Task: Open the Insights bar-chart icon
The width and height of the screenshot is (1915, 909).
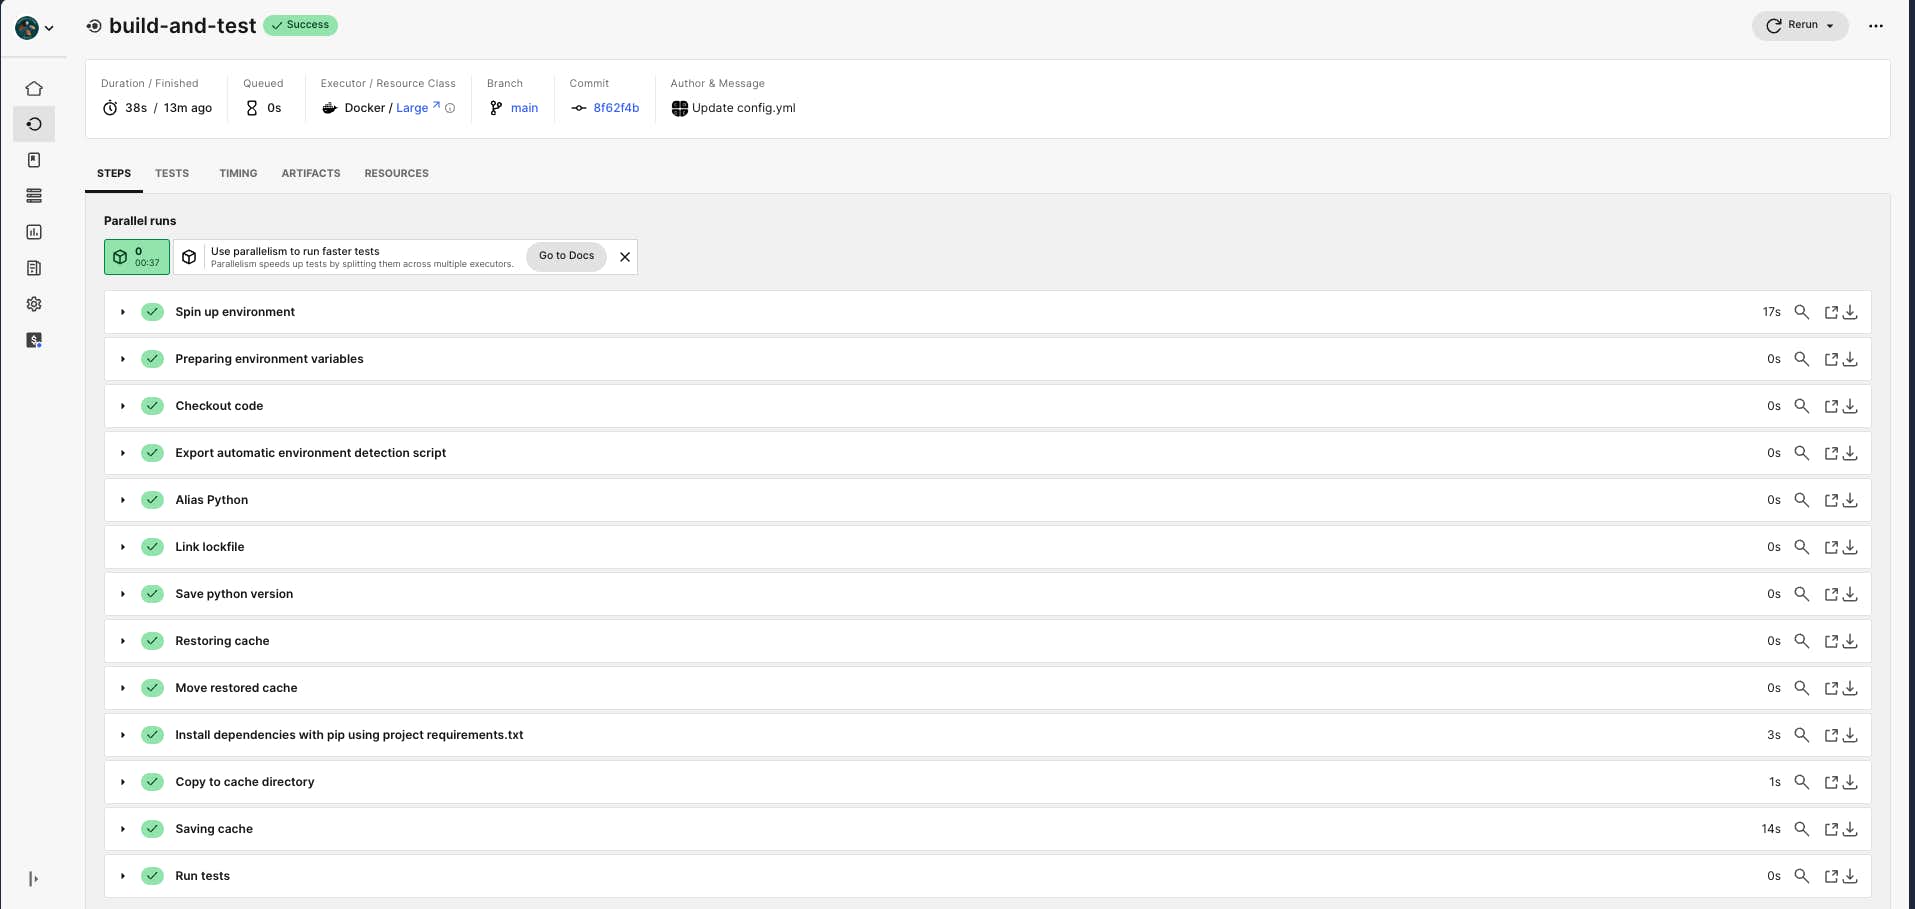Action: (34, 232)
